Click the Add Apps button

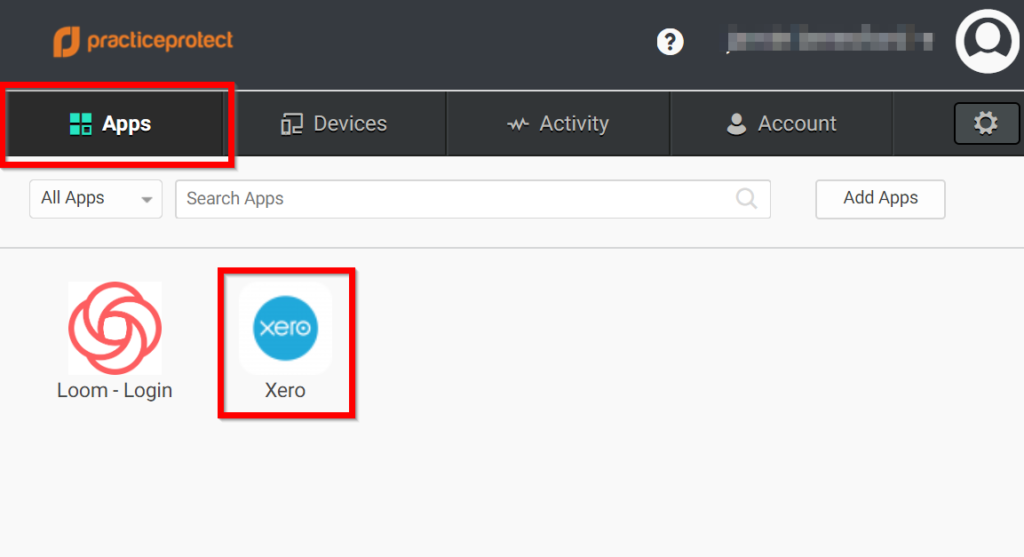pos(880,199)
